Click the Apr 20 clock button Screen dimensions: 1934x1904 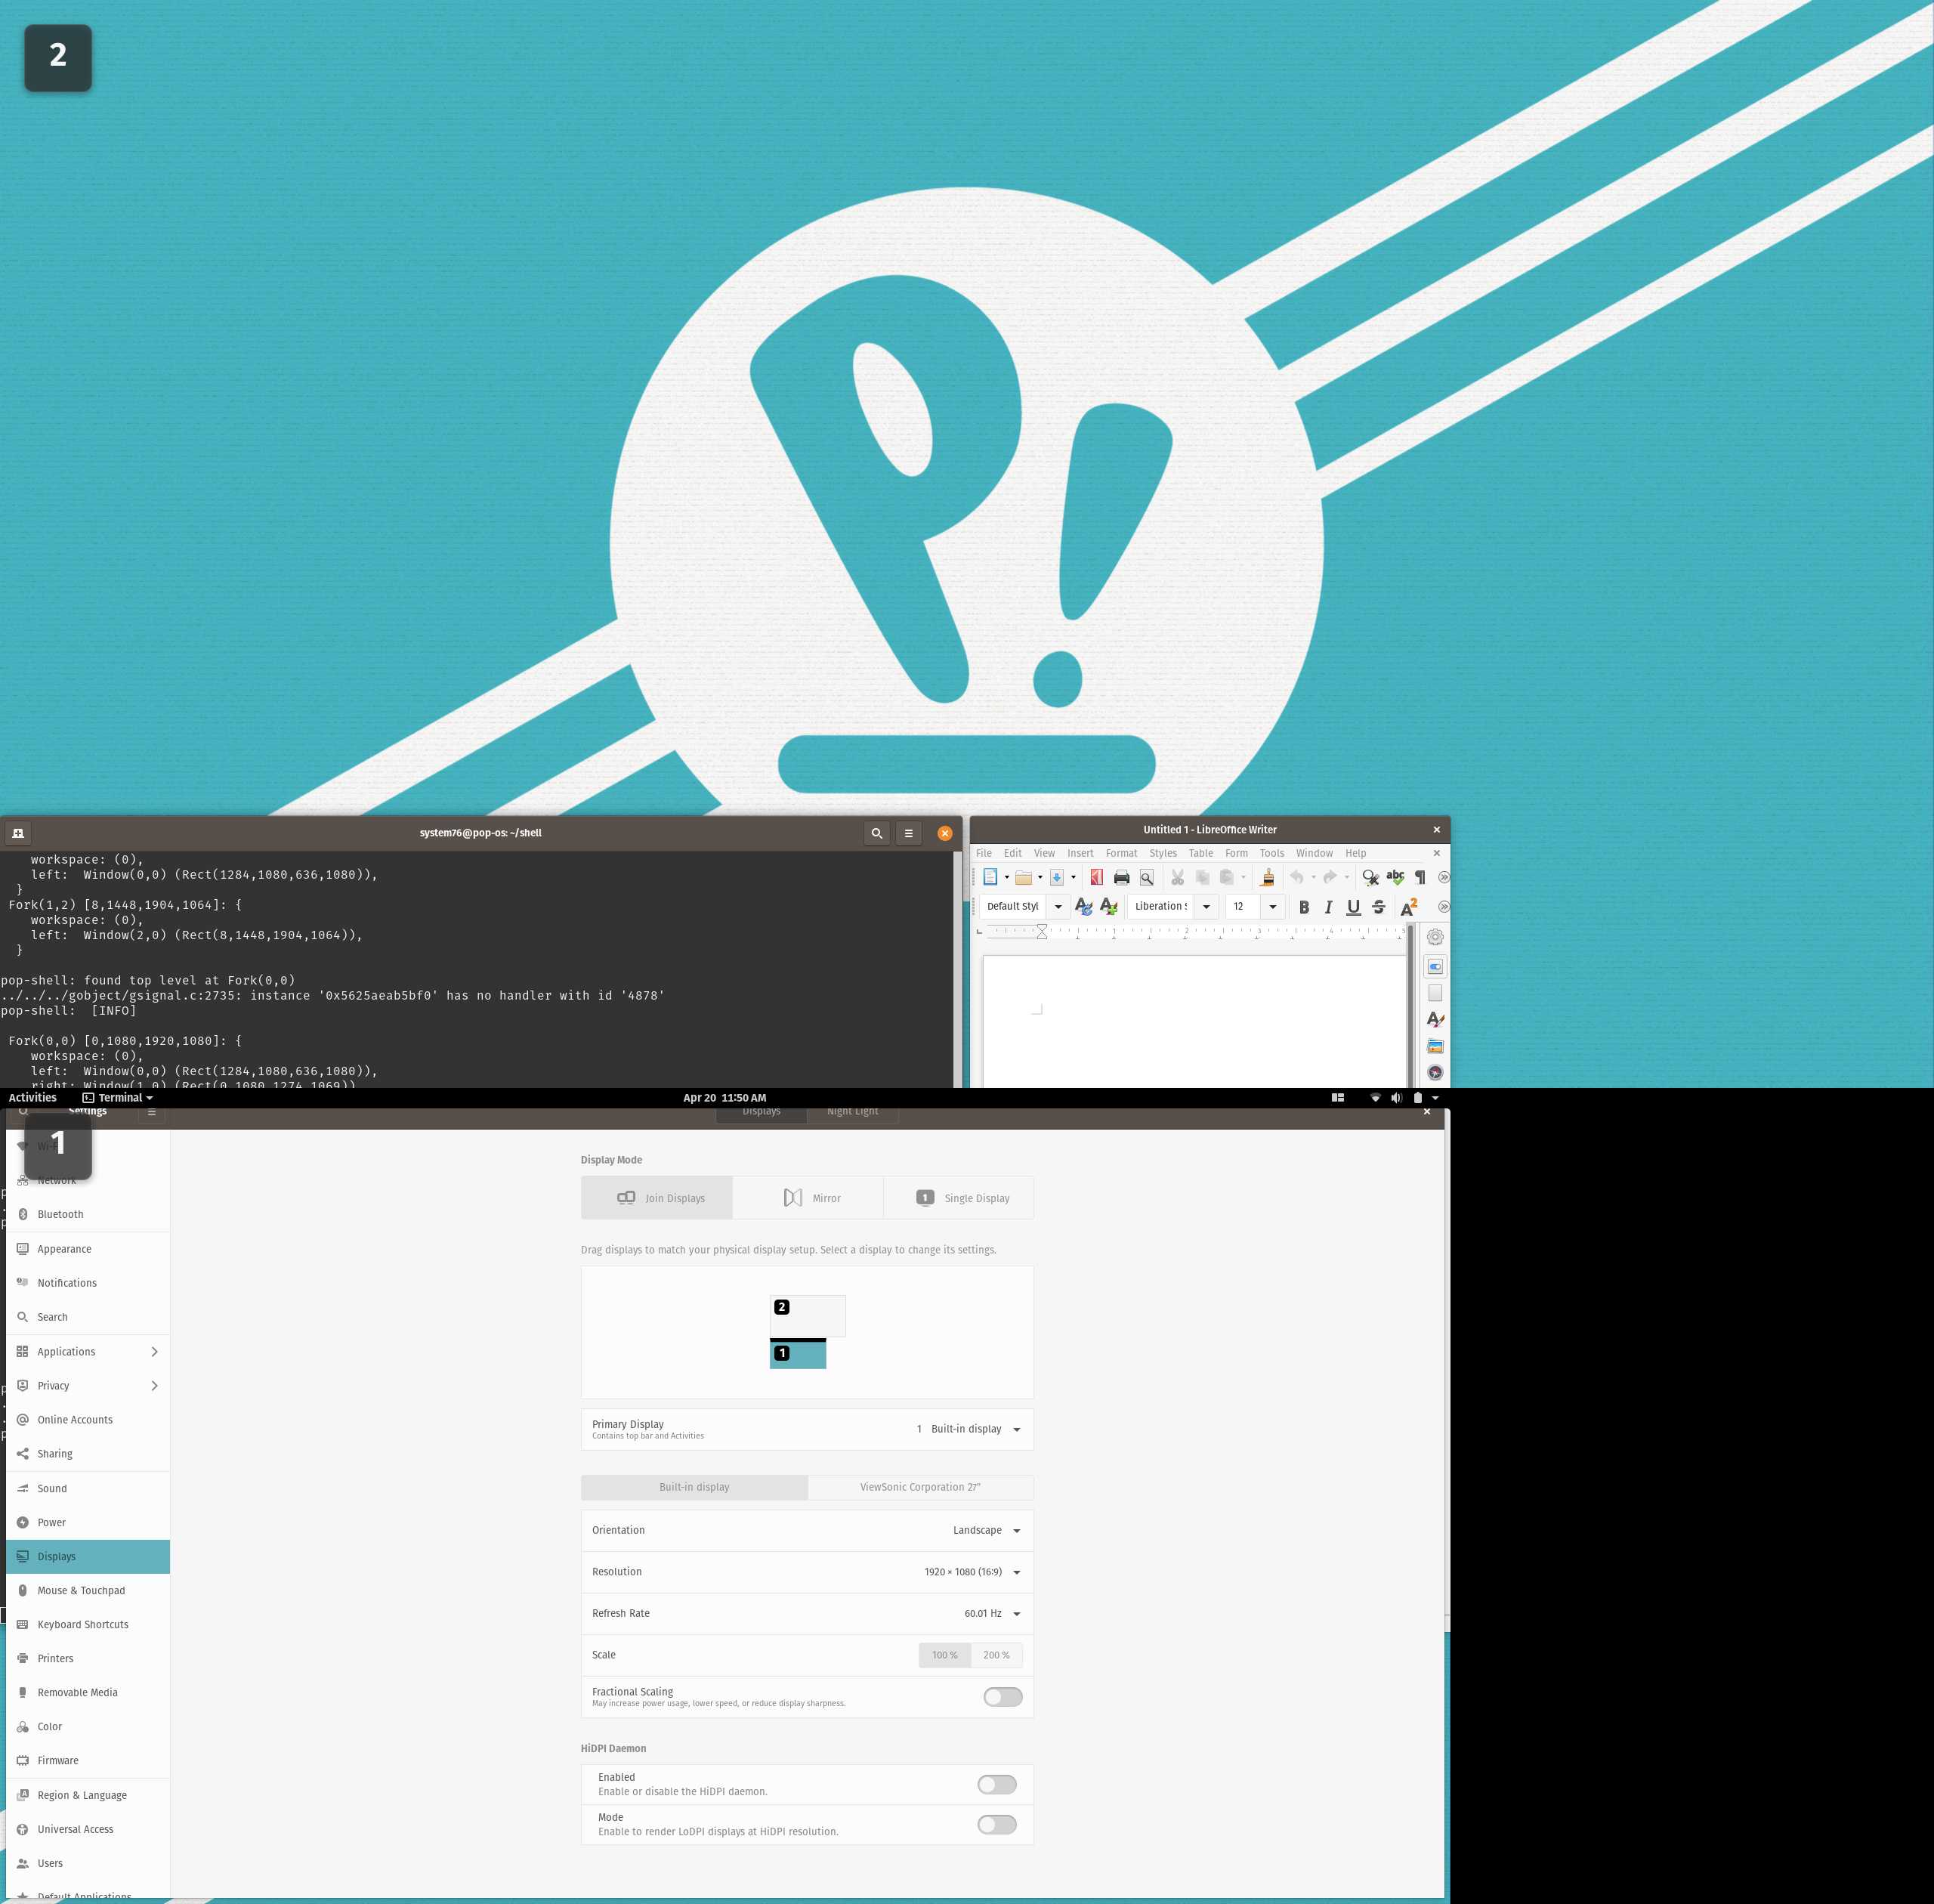click(725, 1098)
